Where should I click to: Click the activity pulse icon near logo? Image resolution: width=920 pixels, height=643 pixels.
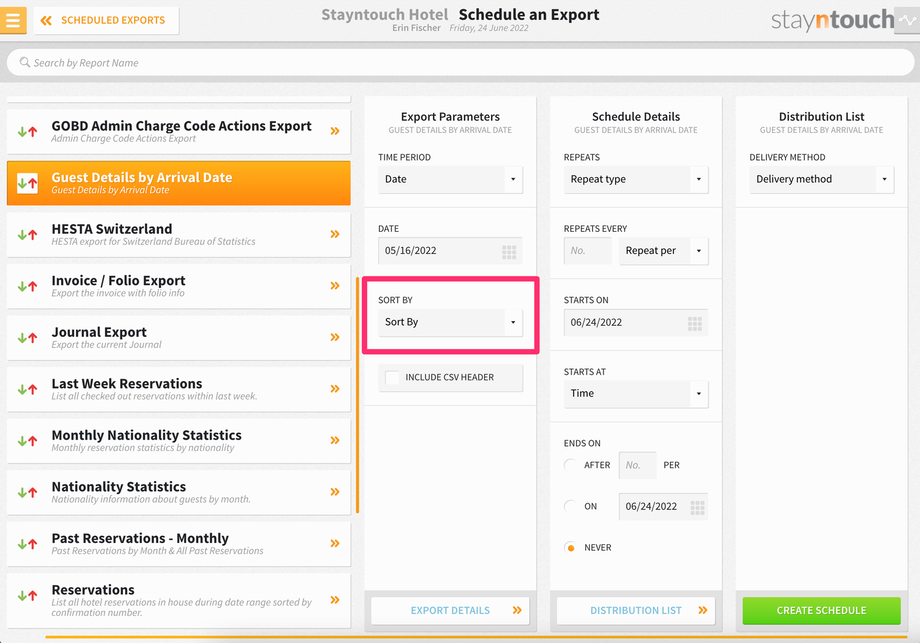(x=907, y=21)
